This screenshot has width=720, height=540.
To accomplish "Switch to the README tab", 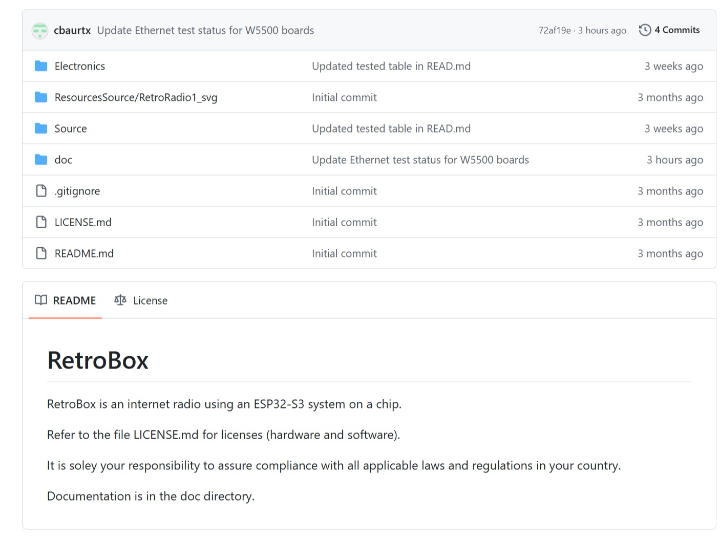I will pyautogui.click(x=66, y=300).
